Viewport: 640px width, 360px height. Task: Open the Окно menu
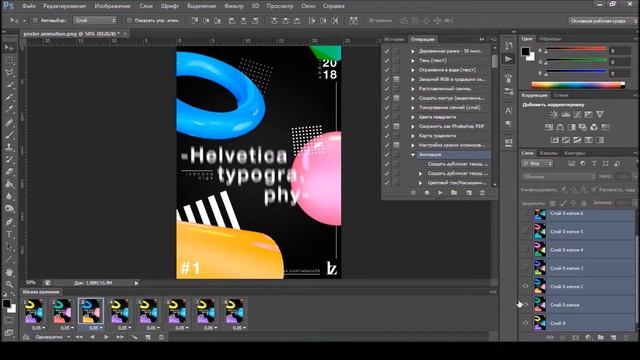click(x=308, y=6)
